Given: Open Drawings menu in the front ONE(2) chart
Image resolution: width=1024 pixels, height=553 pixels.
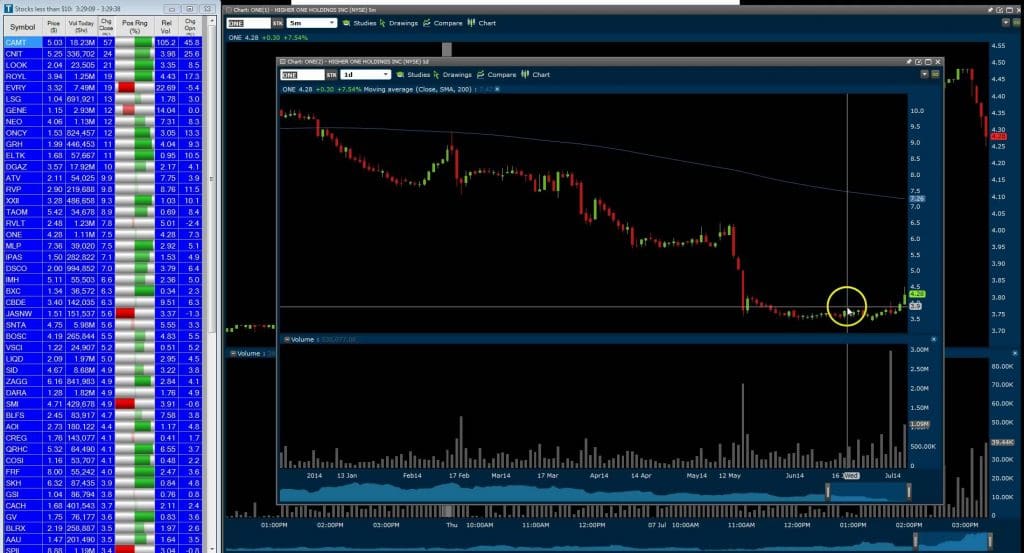Looking at the screenshot, I should click(456, 74).
